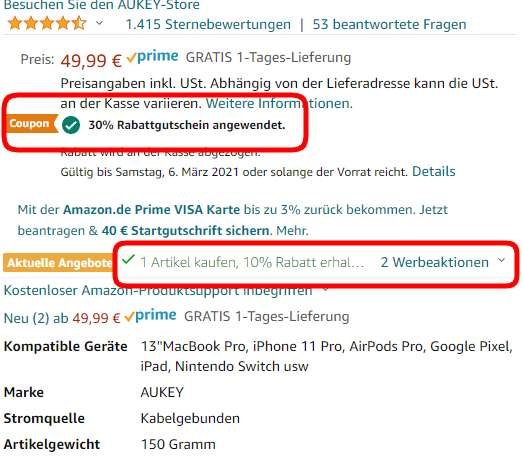The height and width of the screenshot is (464, 523).
Task: Open the 53 beantwortete Fragen link
Action: (389, 24)
